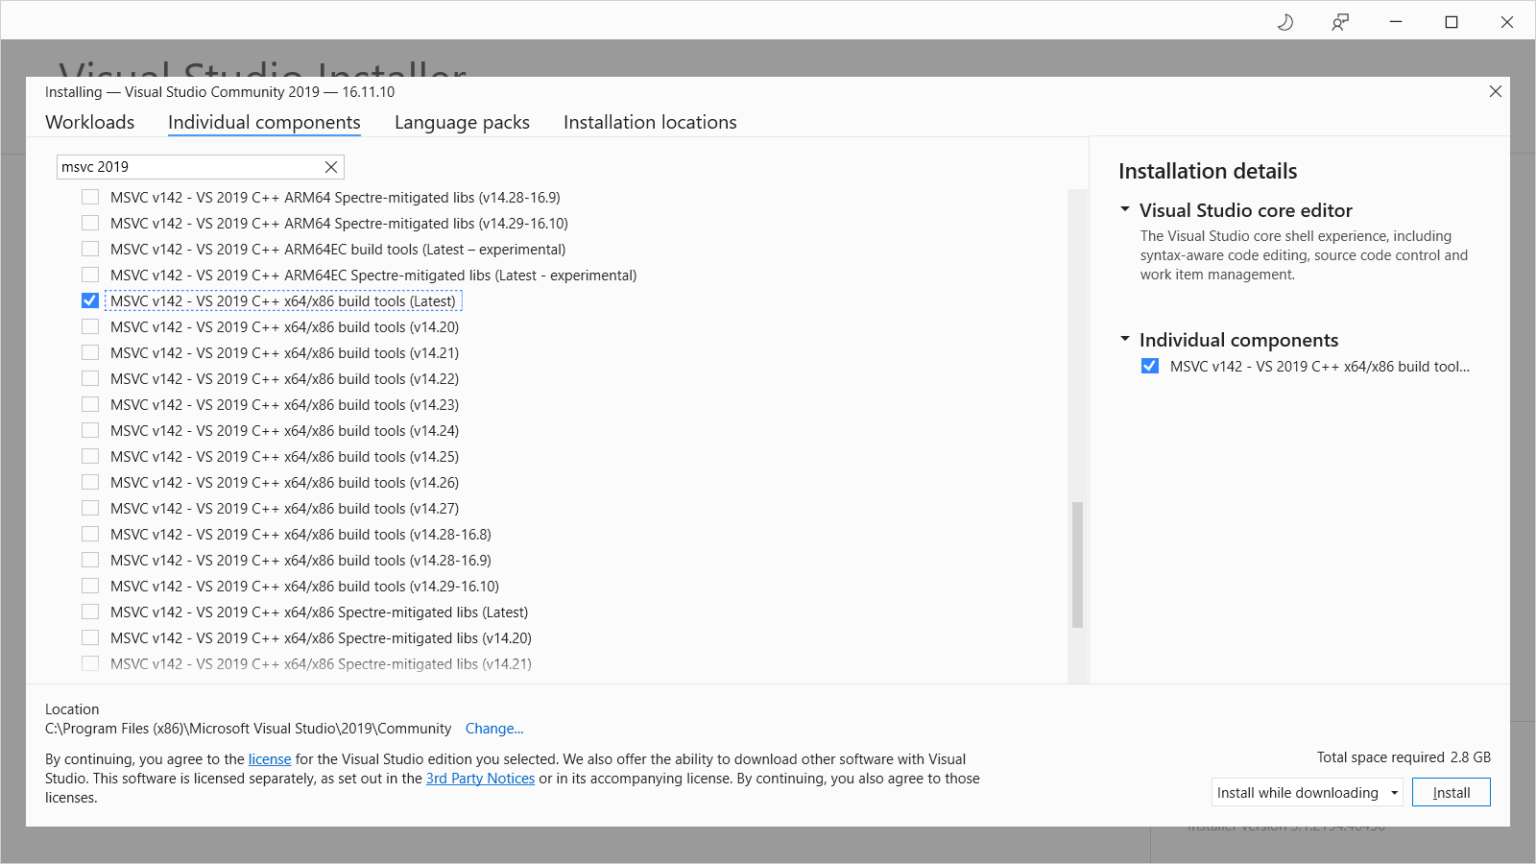Click Change... next to install location
Viewport: 1536px width, 864px height.
pyautogui.click(x=494, y=729)
